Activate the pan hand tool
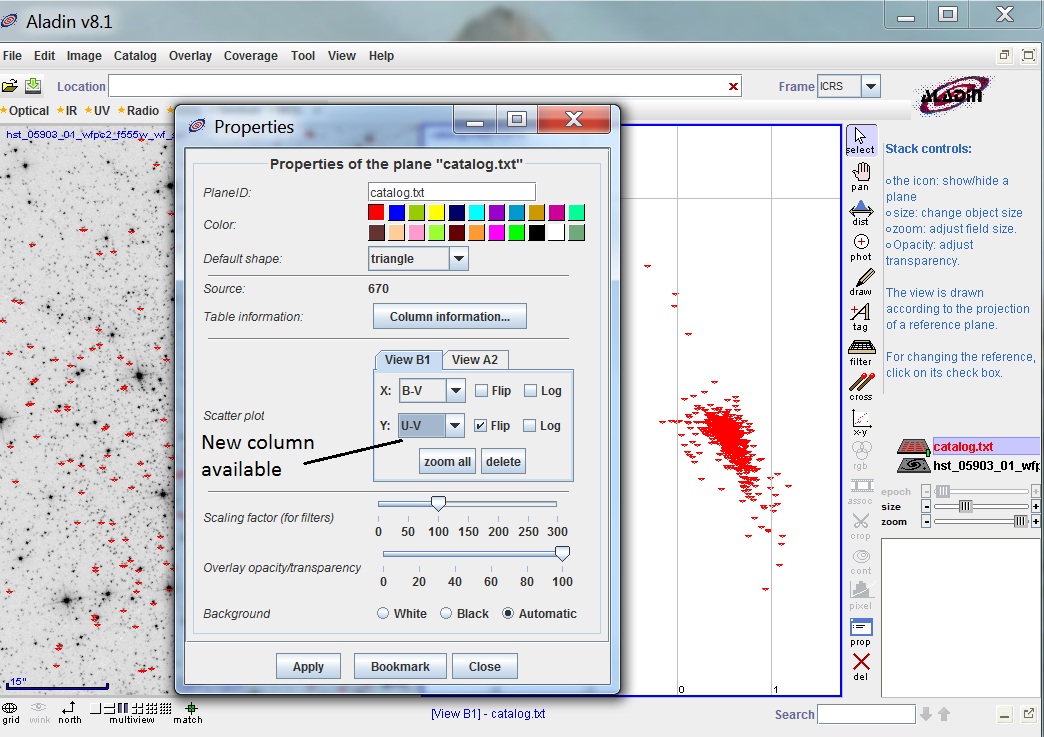The image size is (1044, 737). click(860, 176)
